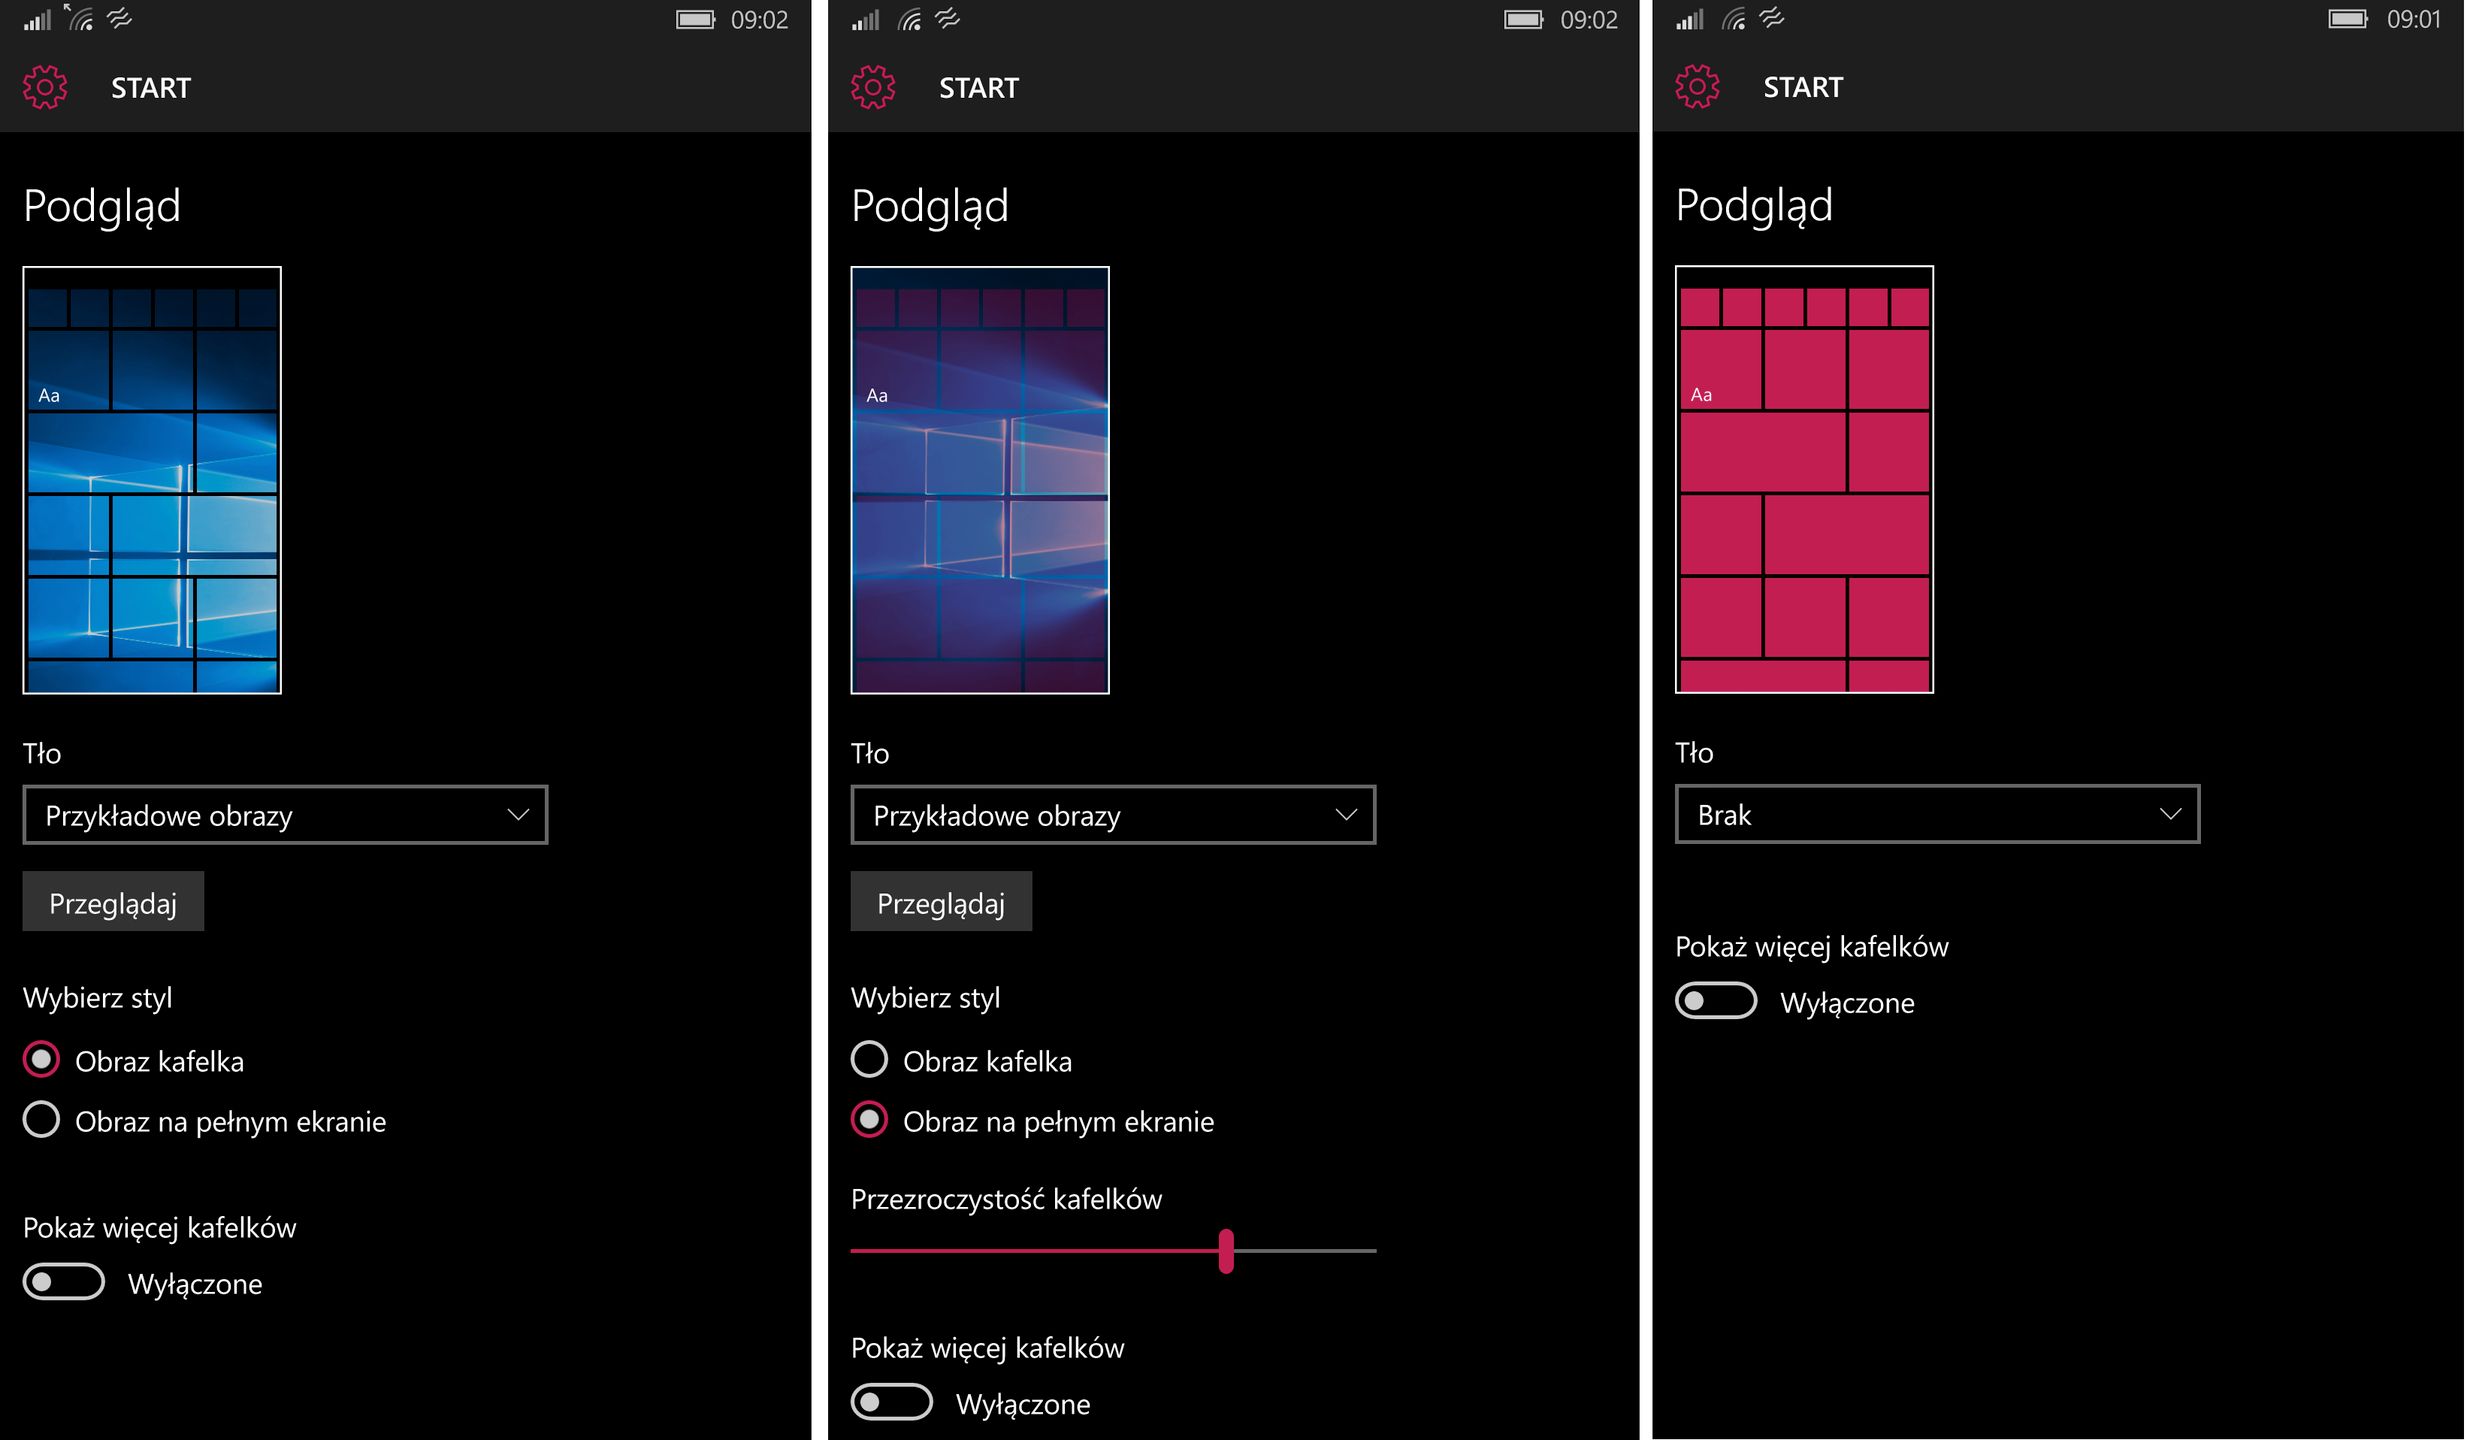
Task: Open the Tło dropdown showing Brak
Action: pyautogui.click(x=1937, y=815)
